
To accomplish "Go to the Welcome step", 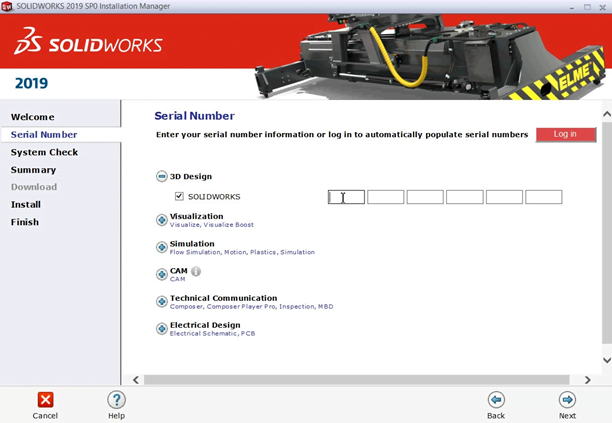I will pos(33,117).
